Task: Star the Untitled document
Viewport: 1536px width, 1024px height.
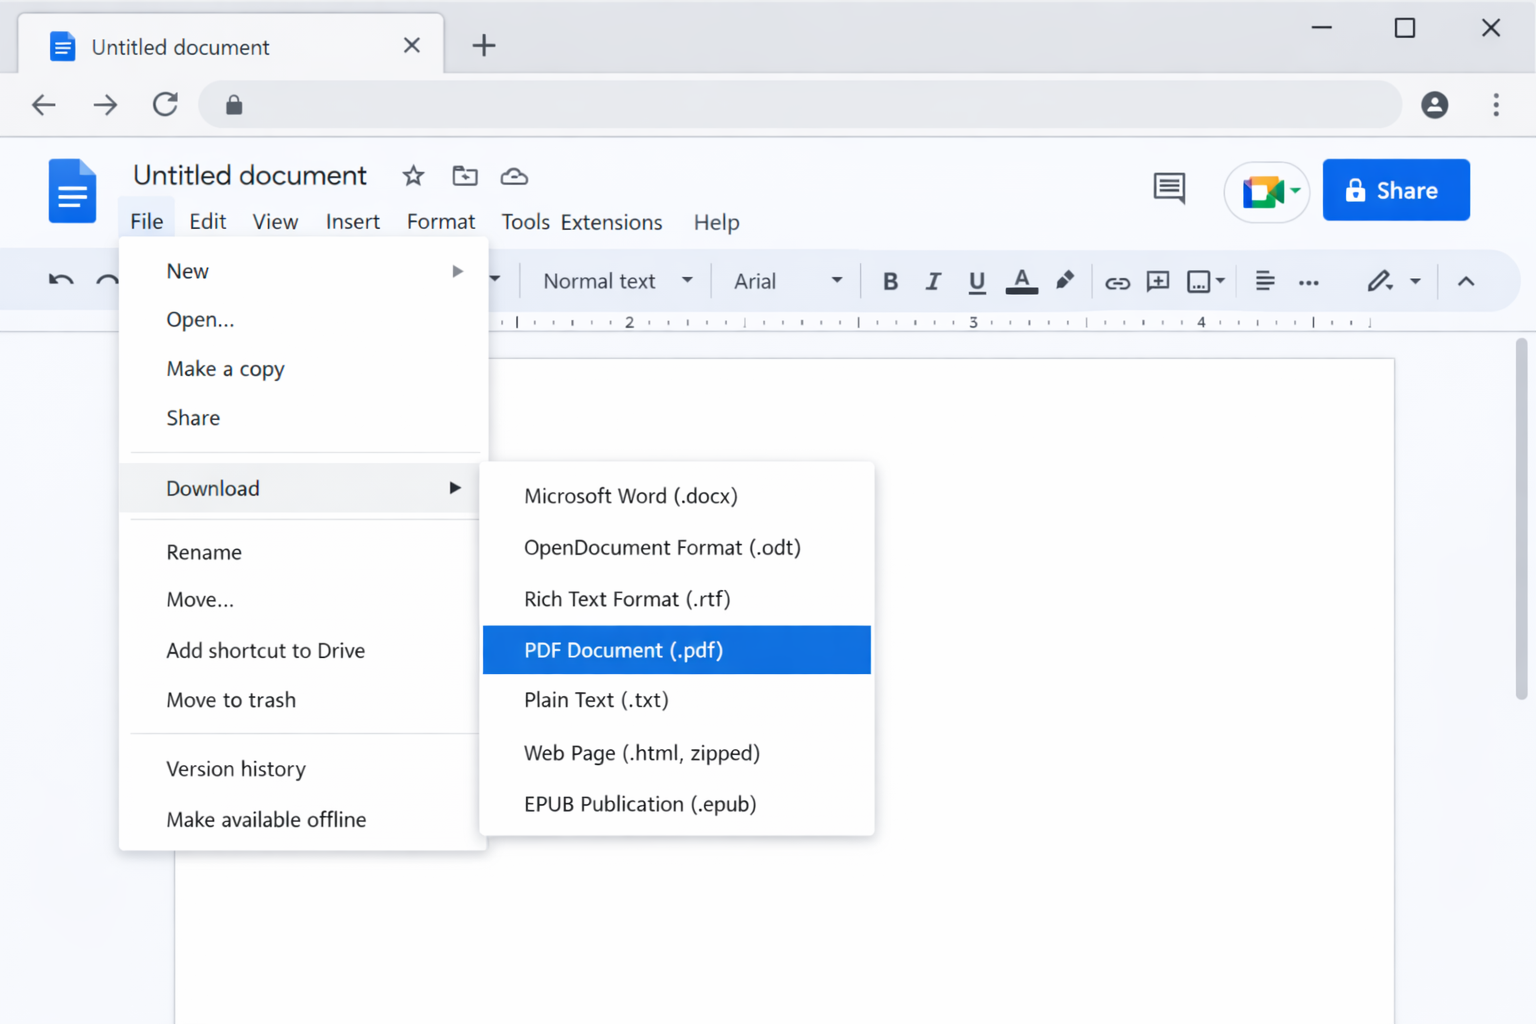Action: coord(413,177)
